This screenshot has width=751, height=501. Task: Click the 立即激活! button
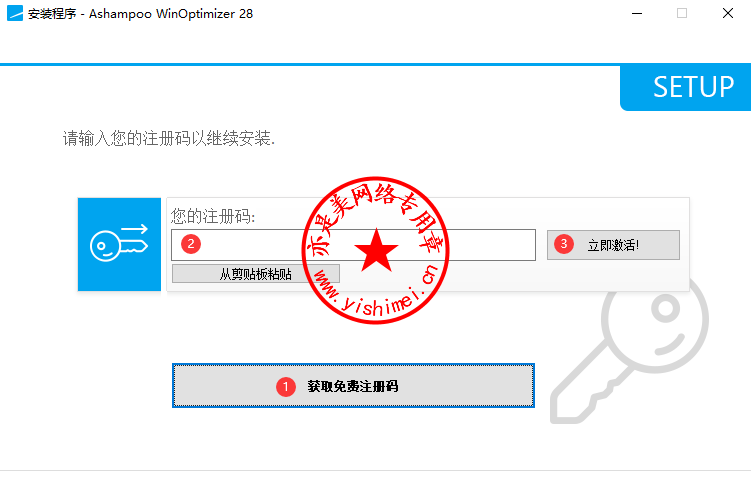click(613, 245)
